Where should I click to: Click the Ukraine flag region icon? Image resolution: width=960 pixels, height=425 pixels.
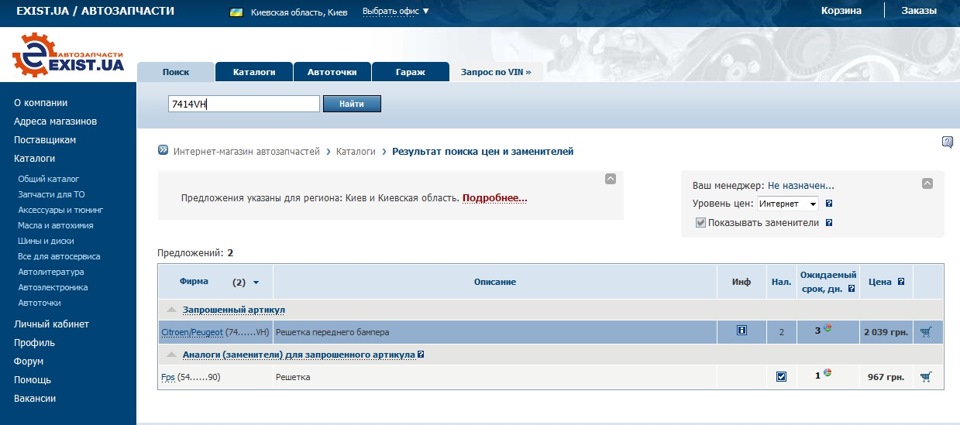coord(236,12)
